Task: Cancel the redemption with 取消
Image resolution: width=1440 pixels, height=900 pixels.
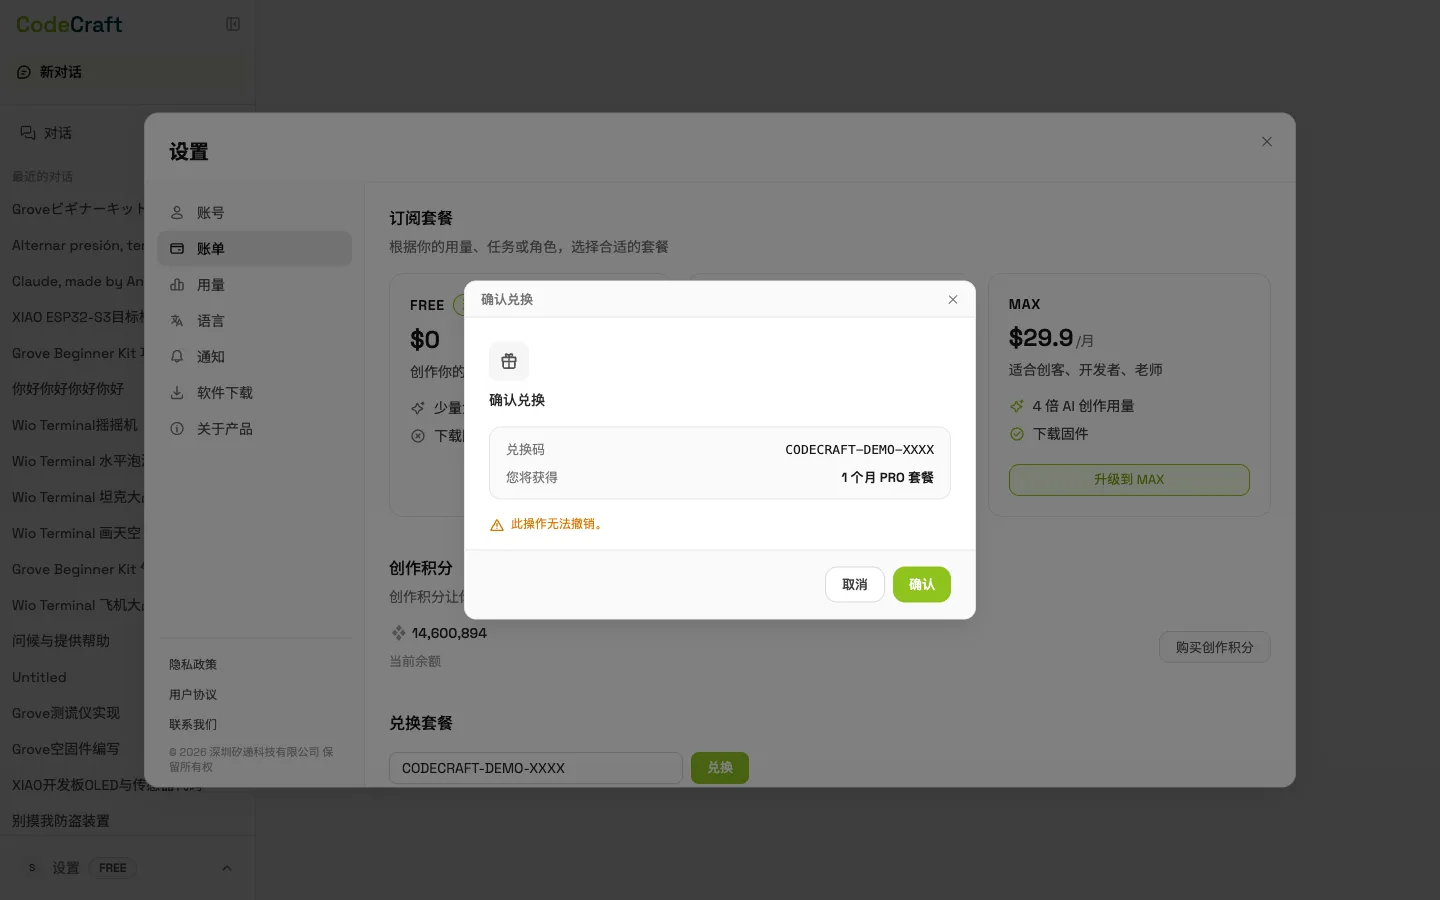Action: click(x=854, y=585)
